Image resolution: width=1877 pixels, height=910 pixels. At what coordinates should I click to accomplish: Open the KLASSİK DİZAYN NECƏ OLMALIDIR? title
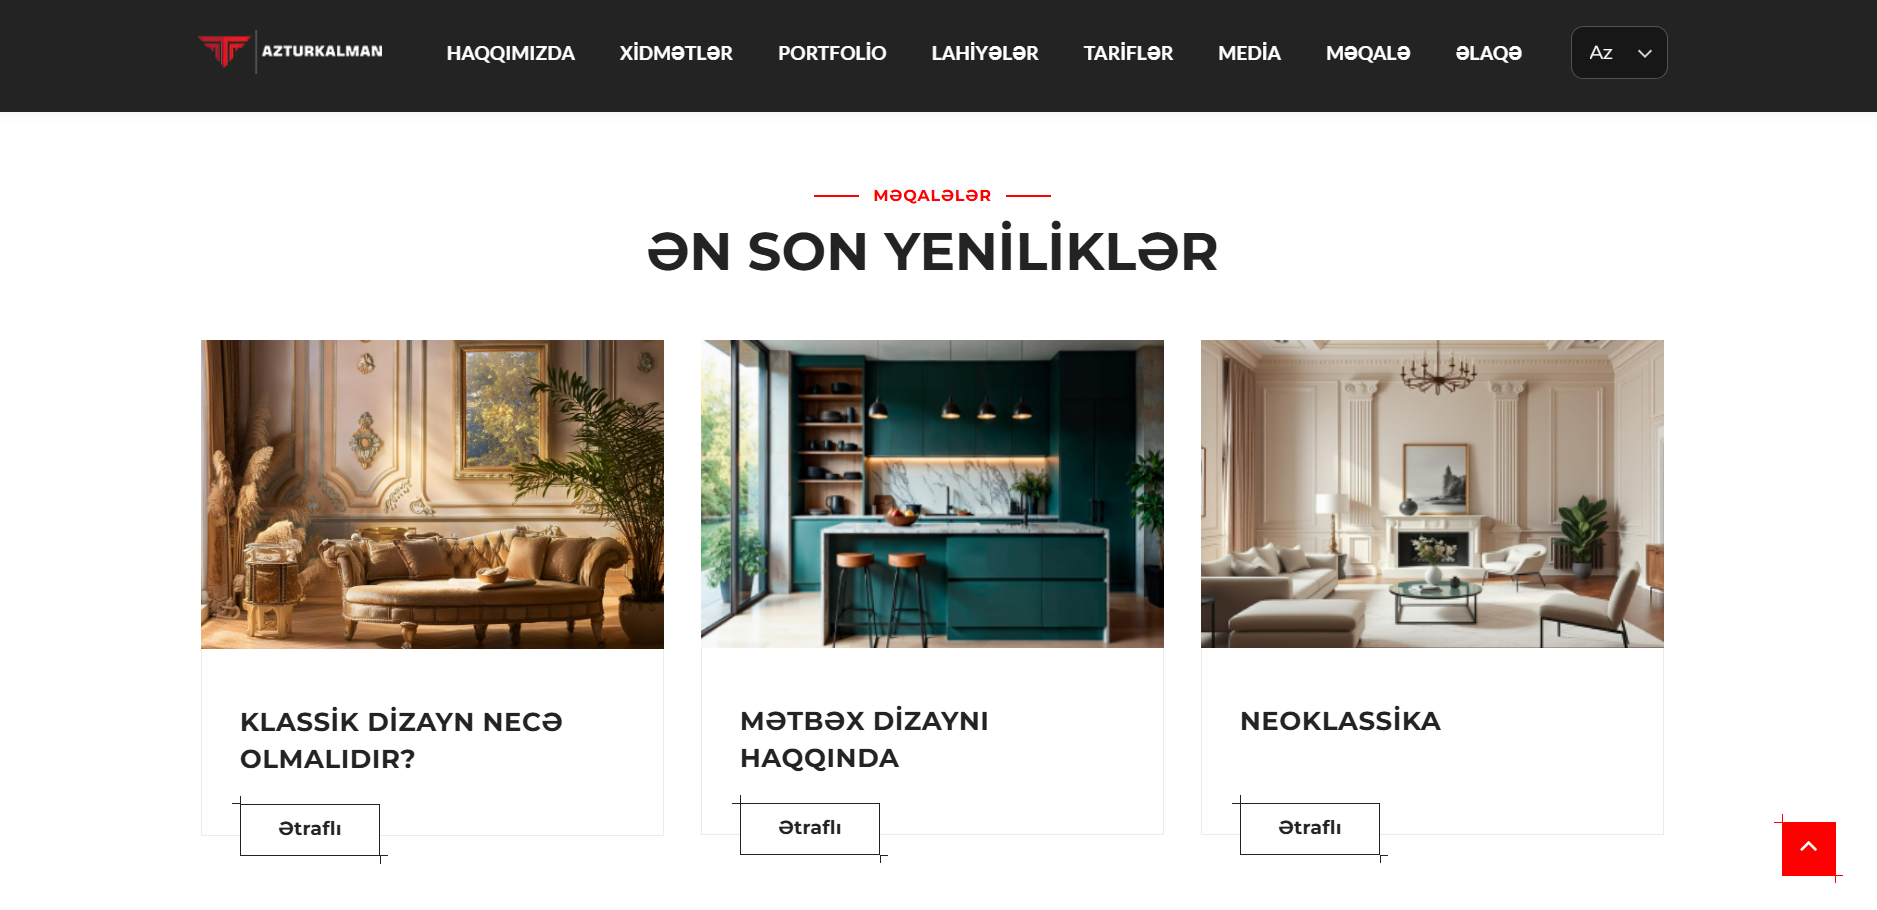click(401, 740)
